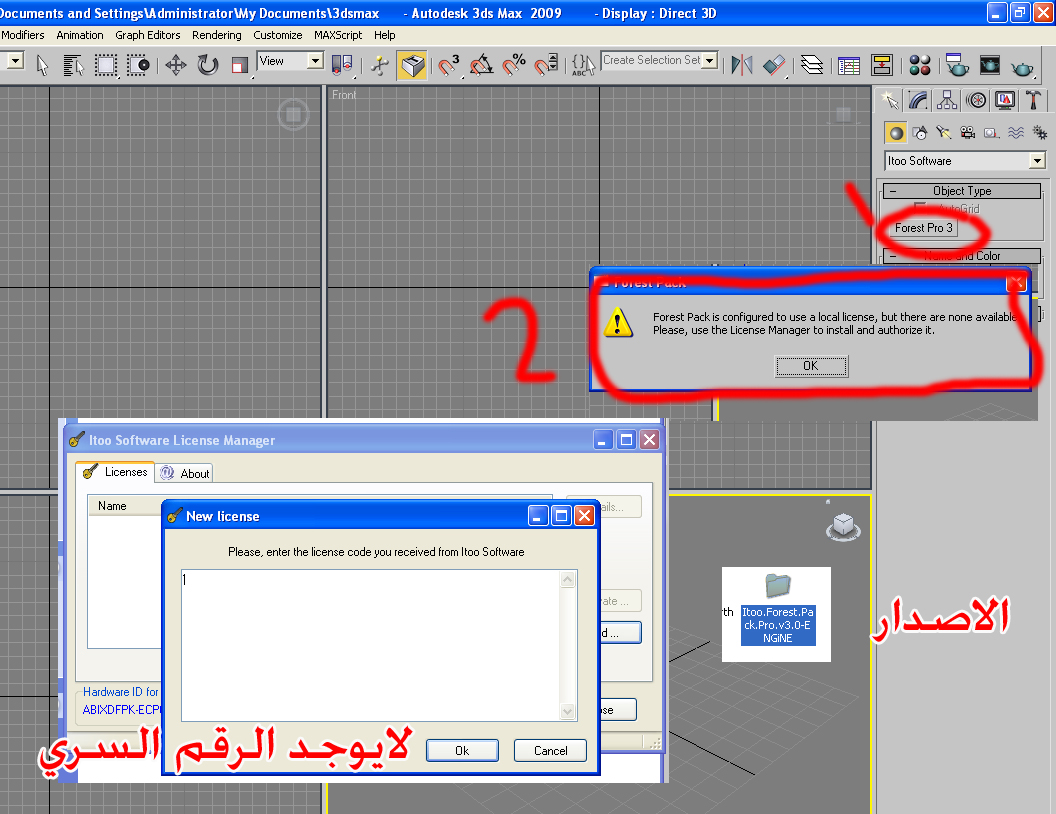The image size is (1056, 814).
Task: Switch to the Utilities hammer tab
Action: (1033, 100)
